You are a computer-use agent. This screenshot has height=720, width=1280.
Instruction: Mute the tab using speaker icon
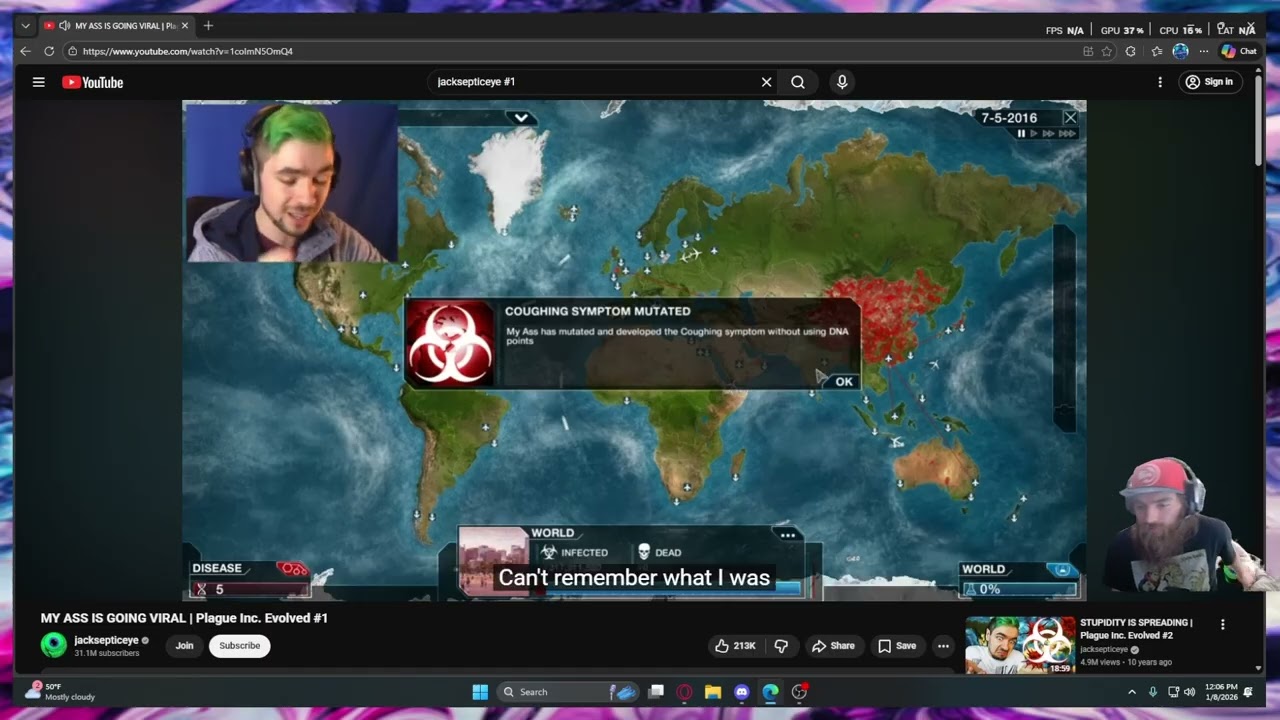pos(64,25)
